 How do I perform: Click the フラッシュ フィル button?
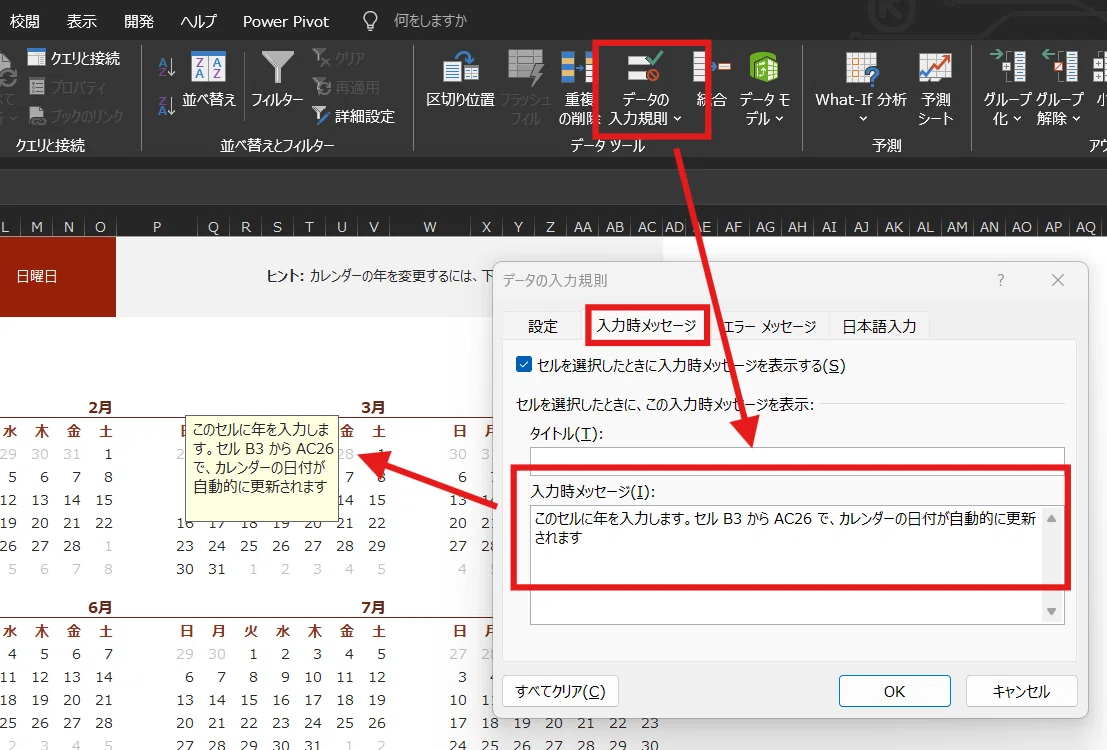click(525, 88)
